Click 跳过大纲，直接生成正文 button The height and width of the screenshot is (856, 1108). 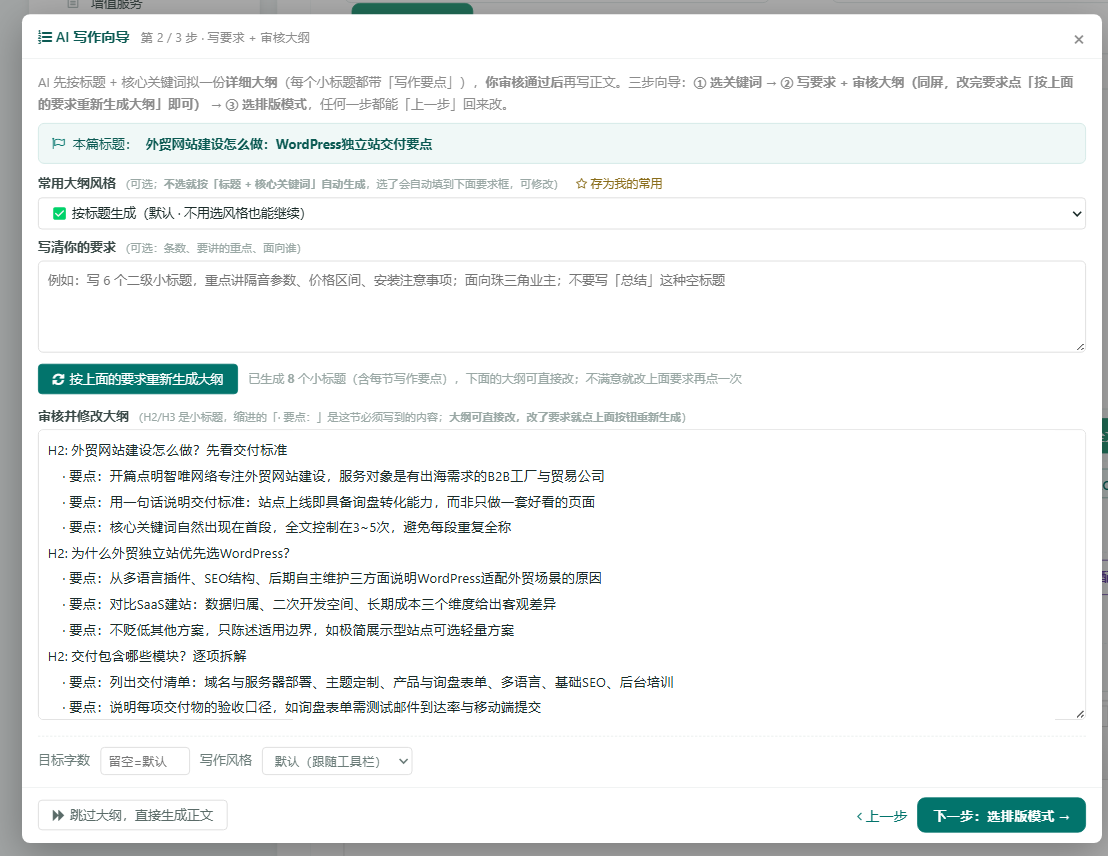[x=133, y=815]
